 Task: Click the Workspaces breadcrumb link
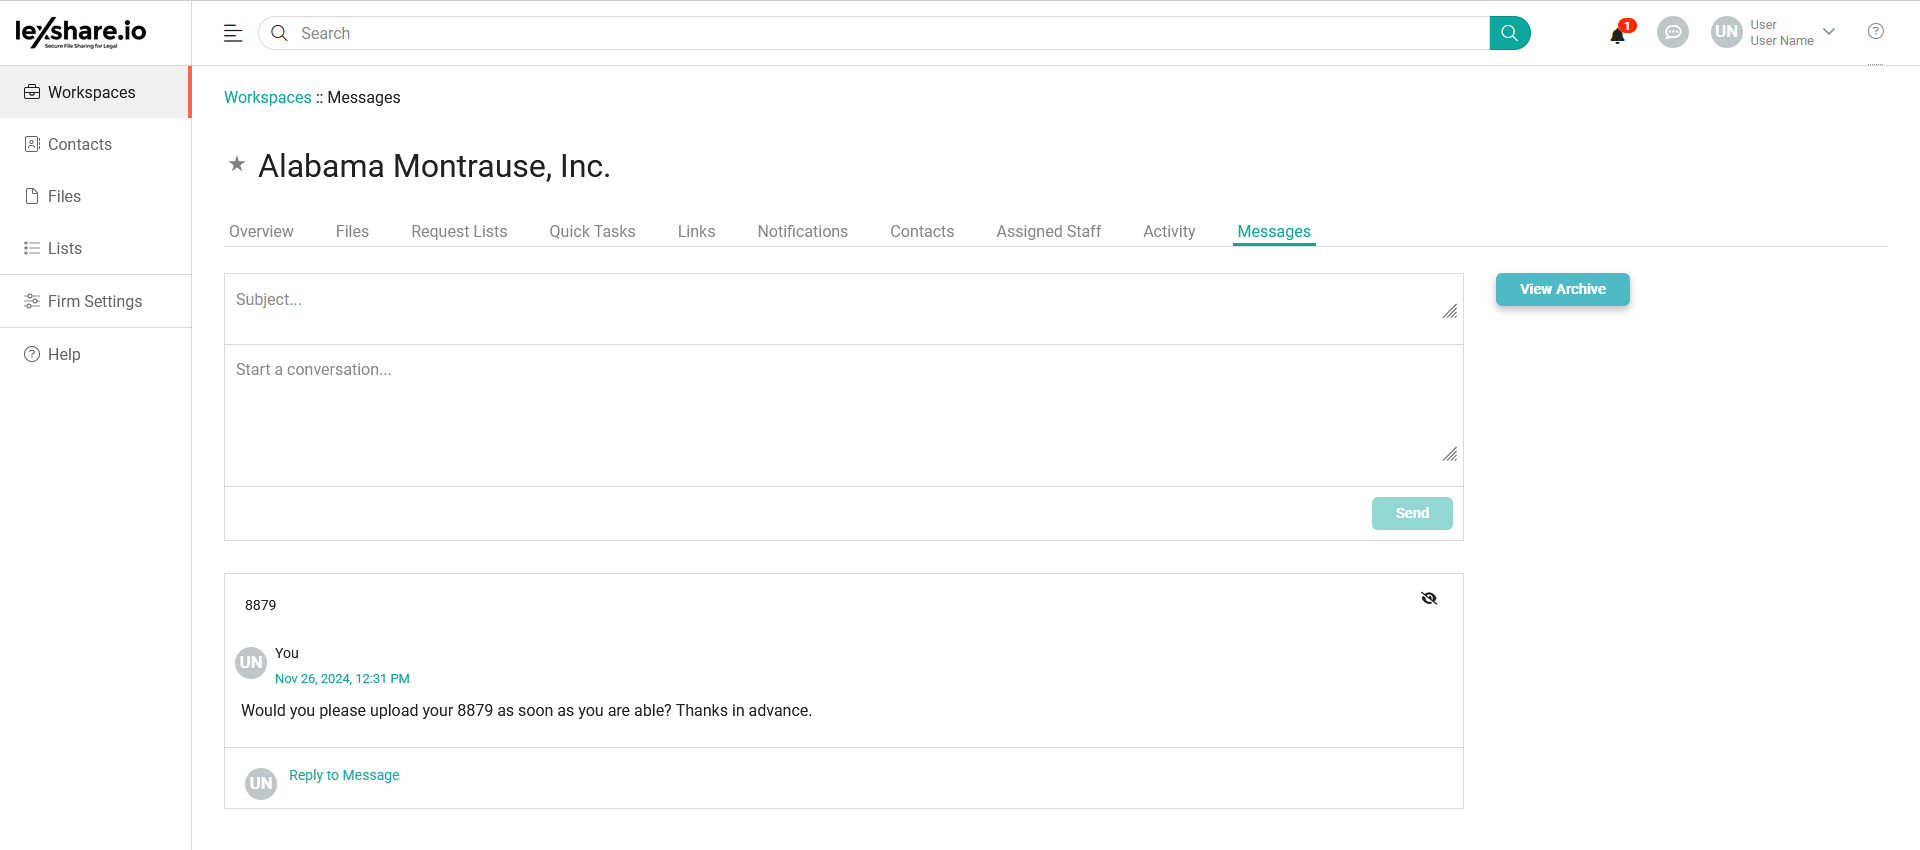click(x=267, y=97)
